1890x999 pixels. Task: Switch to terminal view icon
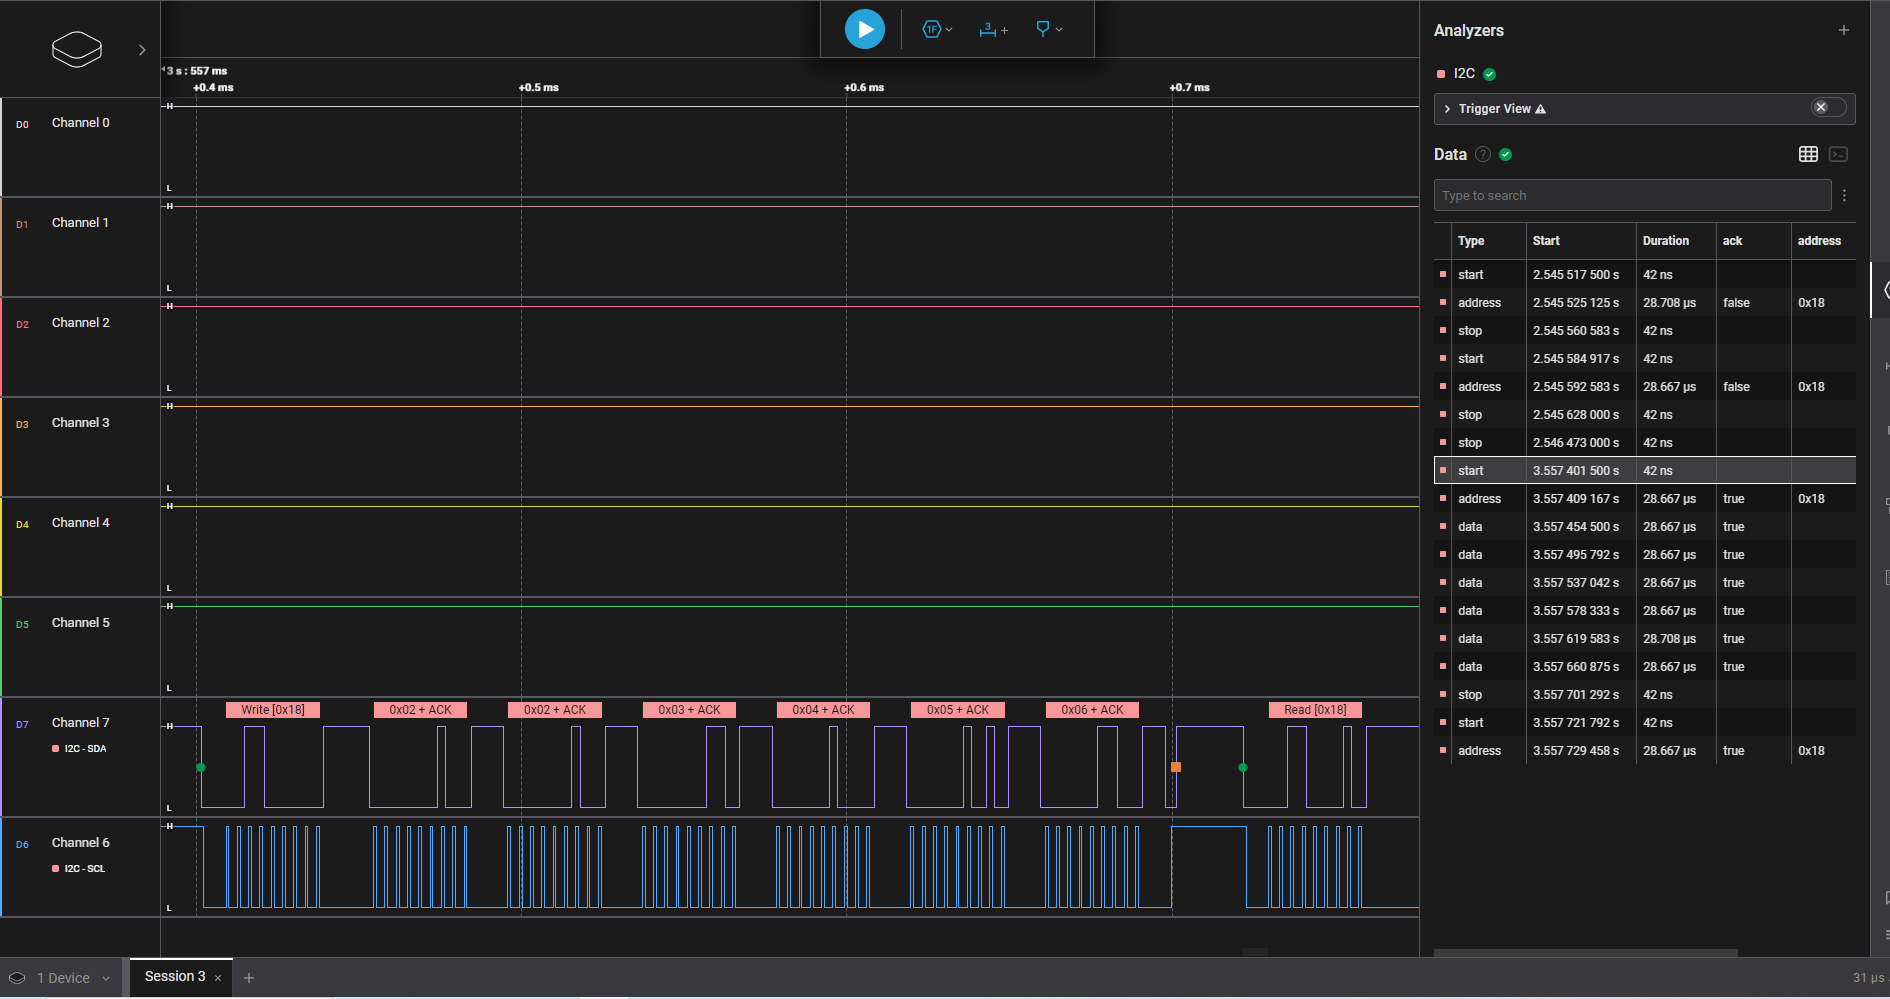pyautogui.click(x=1838, y=154)
